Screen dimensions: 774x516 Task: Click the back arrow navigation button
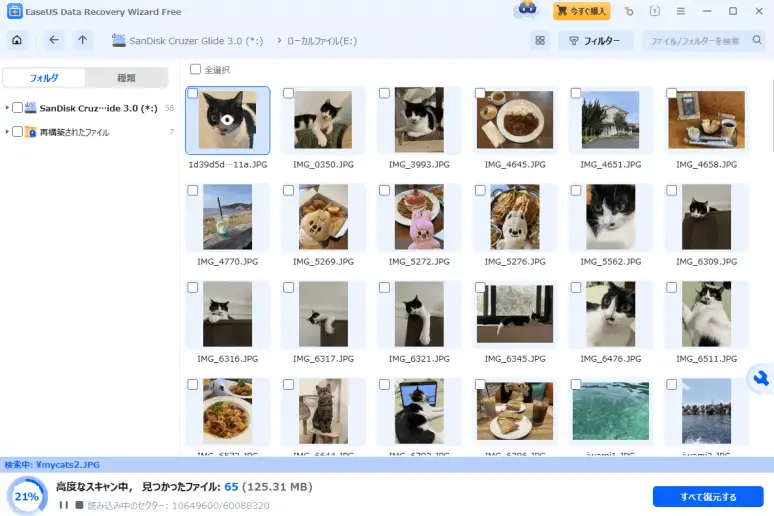(54, 40)
